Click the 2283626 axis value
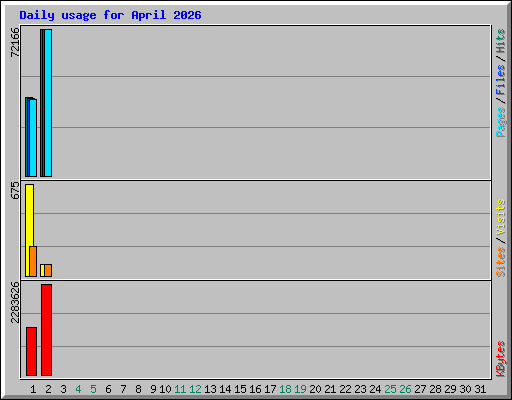Screen dimensions: 512x400 (x=15, y=302)
